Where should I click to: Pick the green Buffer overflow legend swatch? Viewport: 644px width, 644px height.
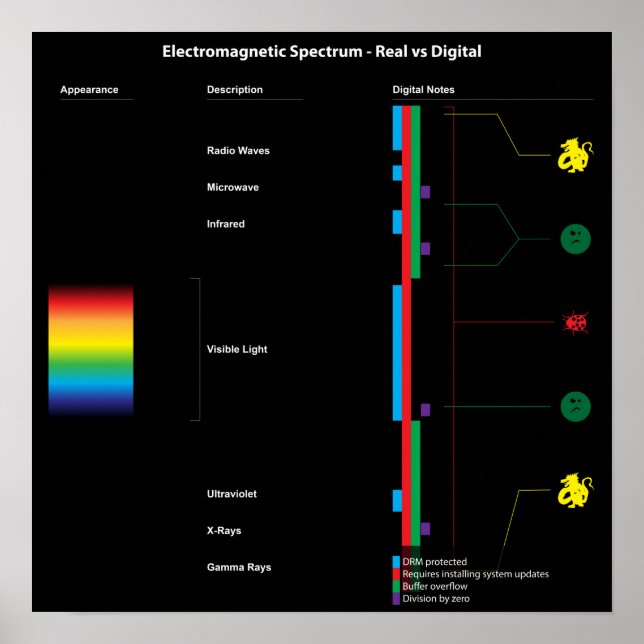pos(396,586)
